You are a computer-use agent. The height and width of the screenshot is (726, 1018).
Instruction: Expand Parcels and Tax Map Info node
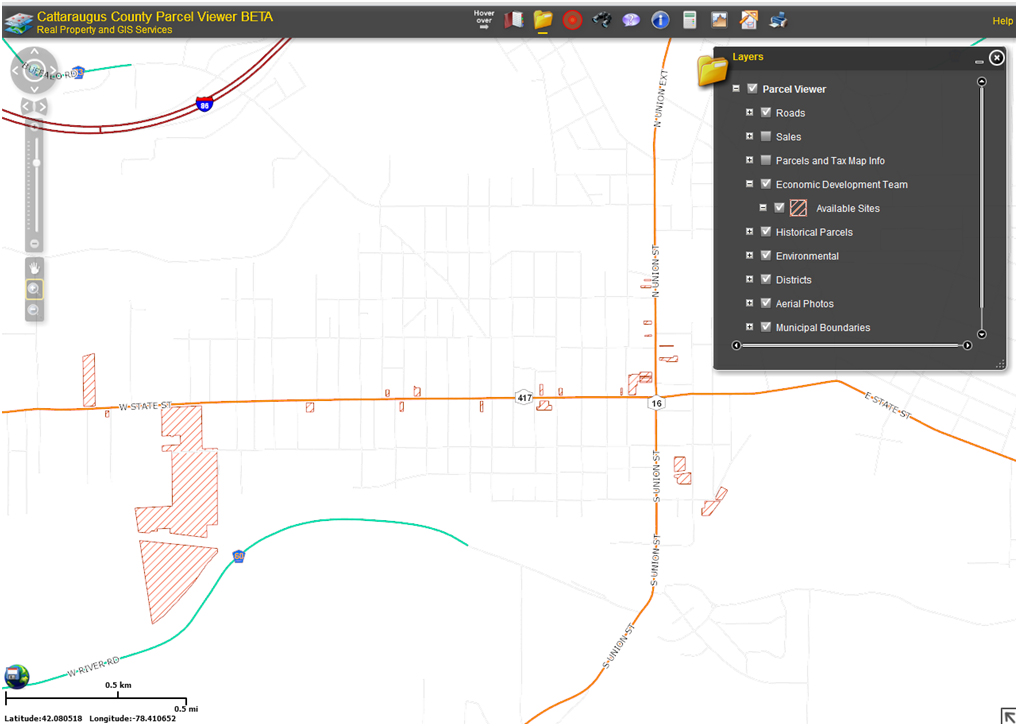point(750,160)
